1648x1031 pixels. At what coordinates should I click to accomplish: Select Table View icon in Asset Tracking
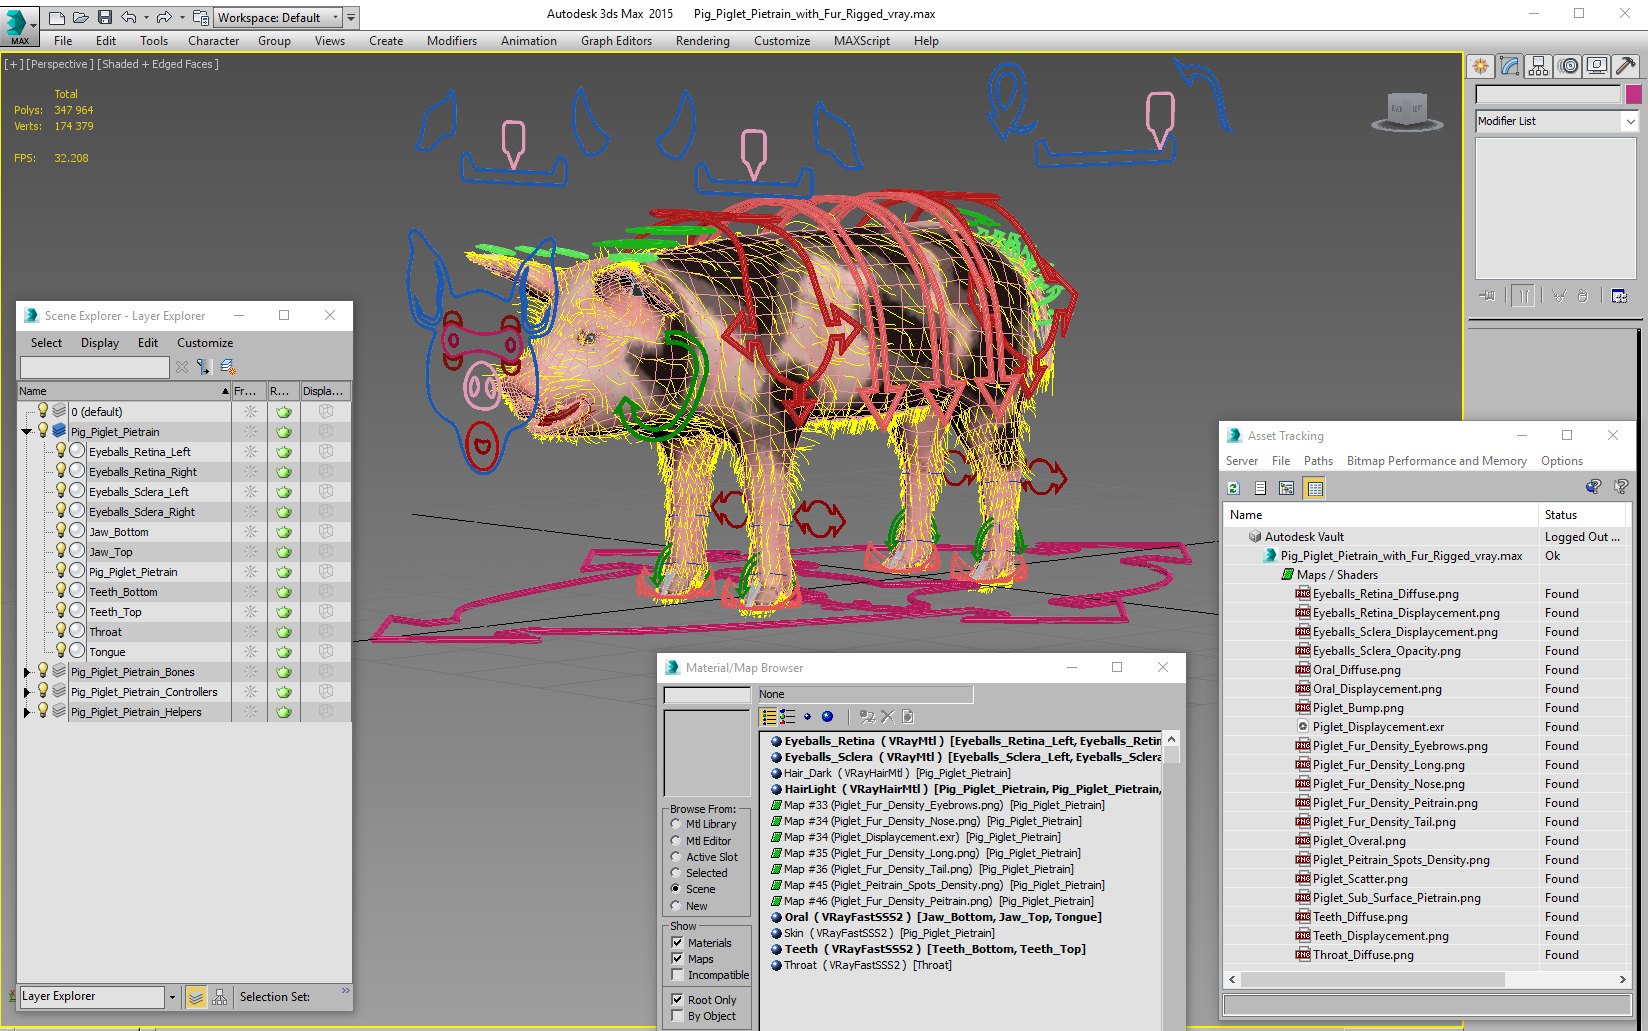click(1314, 488)
